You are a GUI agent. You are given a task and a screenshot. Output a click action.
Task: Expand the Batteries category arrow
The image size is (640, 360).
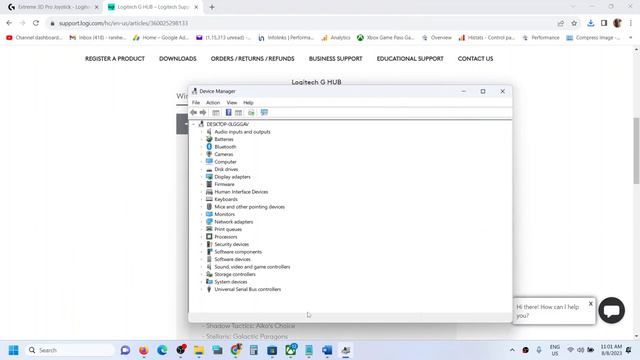[201, 139]
